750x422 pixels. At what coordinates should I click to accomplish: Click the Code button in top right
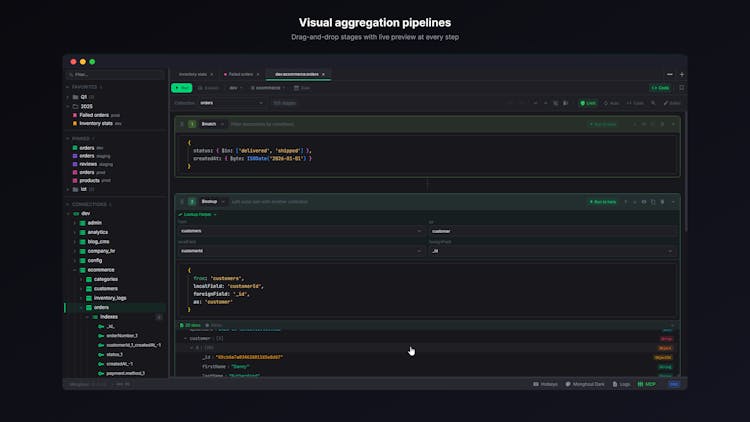660,88
